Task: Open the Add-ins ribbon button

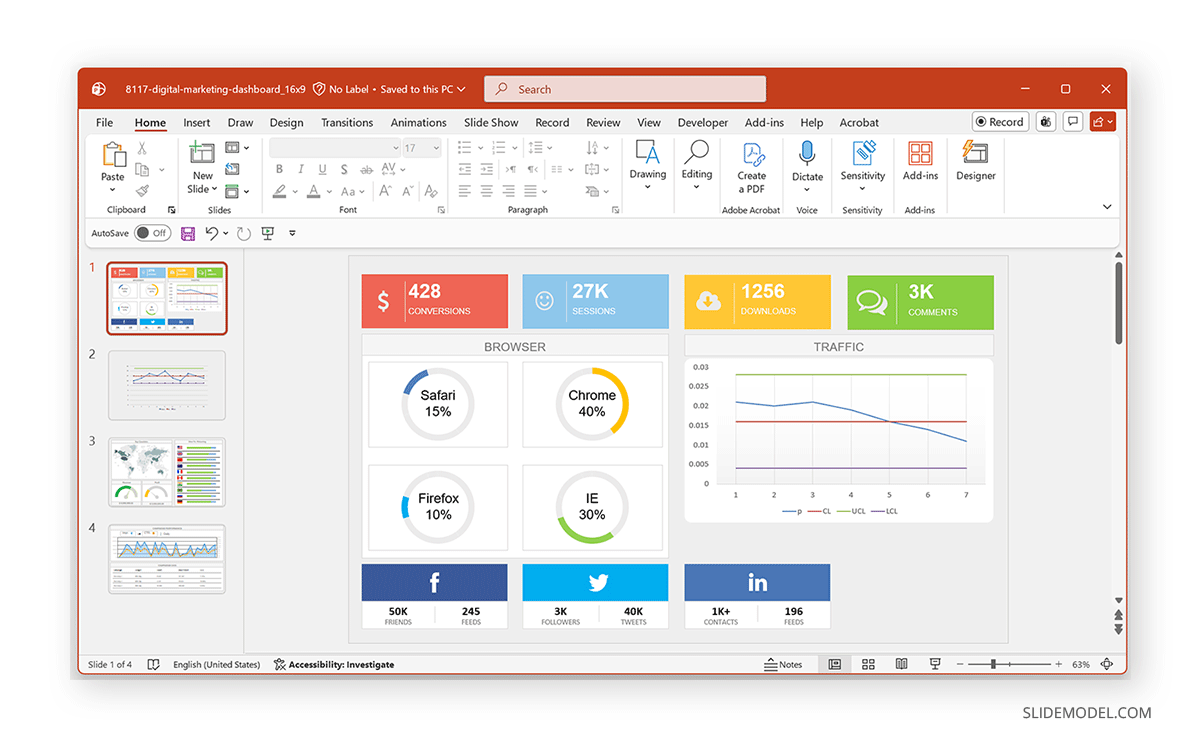Action: (920, 161)
